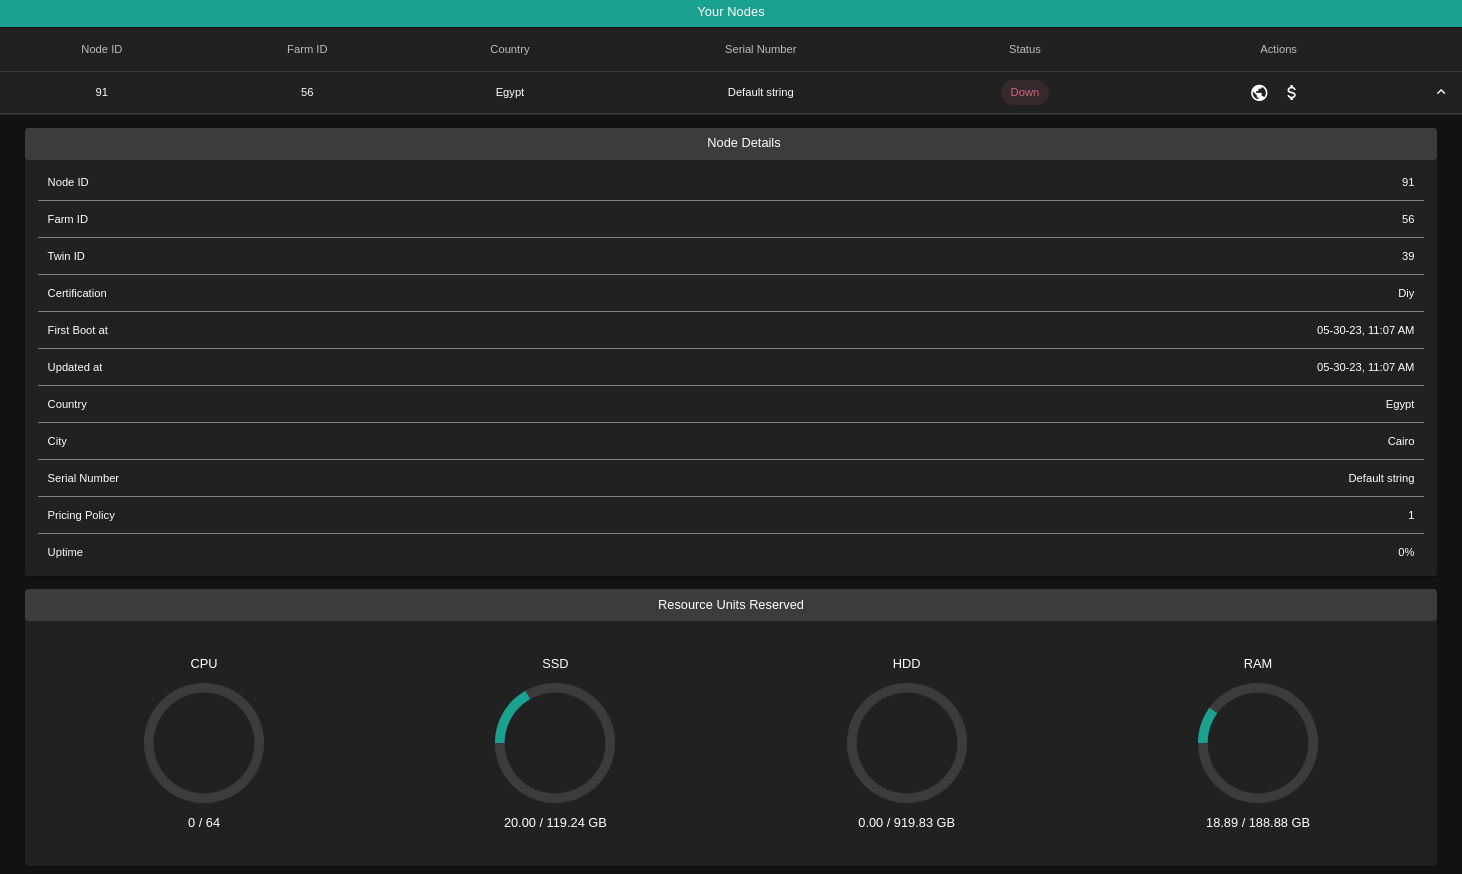The image size is (1462, 874).
Task: Sort by Node ID column header
Action: [102, 49]
